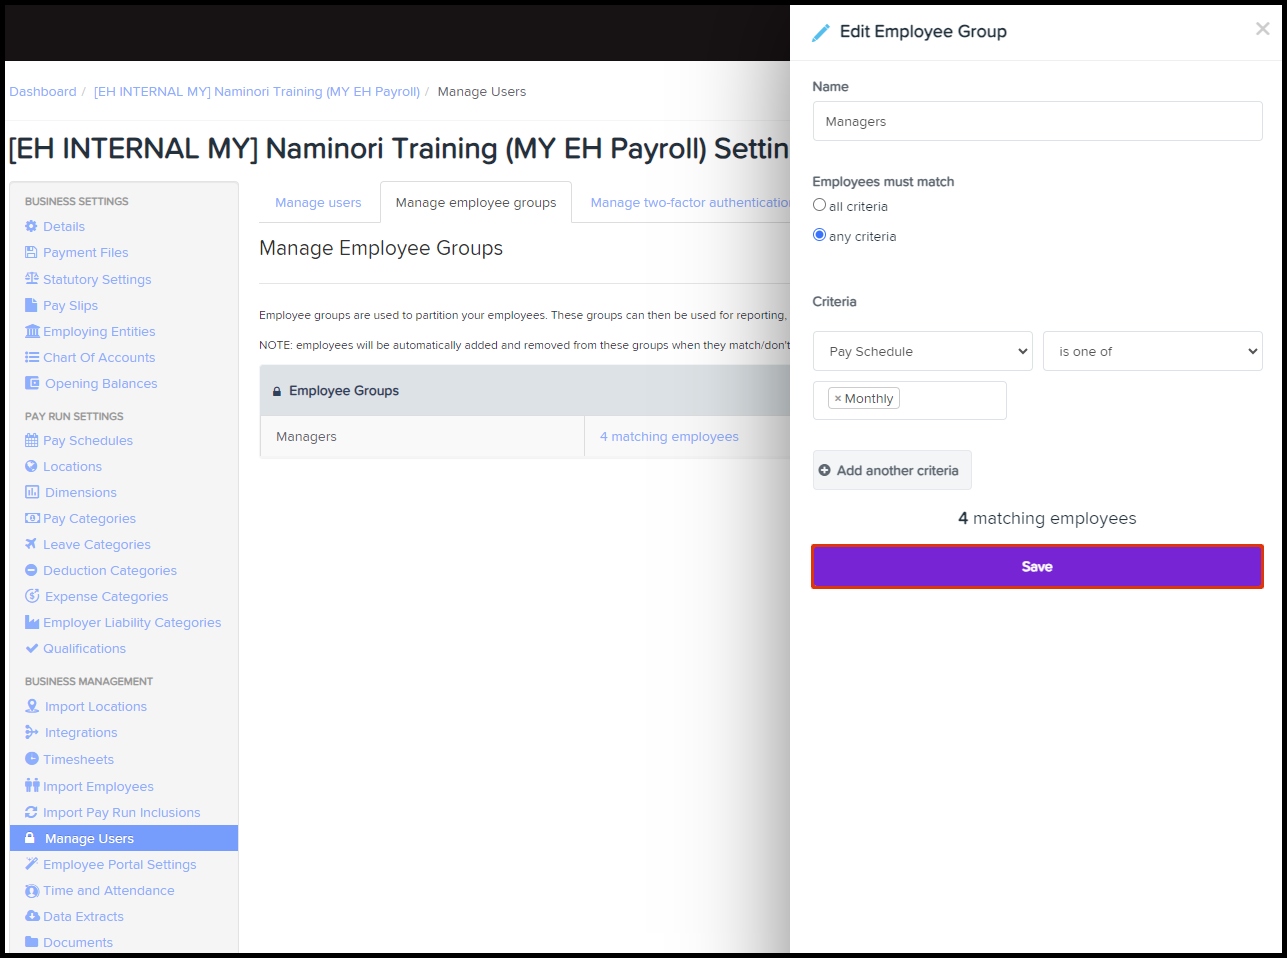This screenshot has height=958, width=1287.
Task: Click the Details gear icon in sidebar
Action: point(31,227)
